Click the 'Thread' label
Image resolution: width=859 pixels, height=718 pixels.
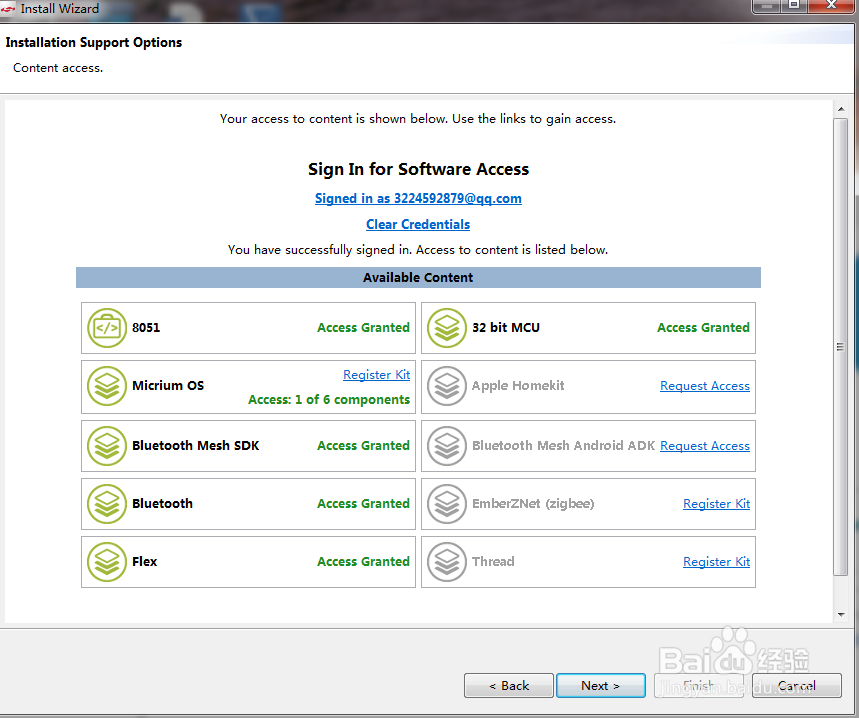pos(493,562)
